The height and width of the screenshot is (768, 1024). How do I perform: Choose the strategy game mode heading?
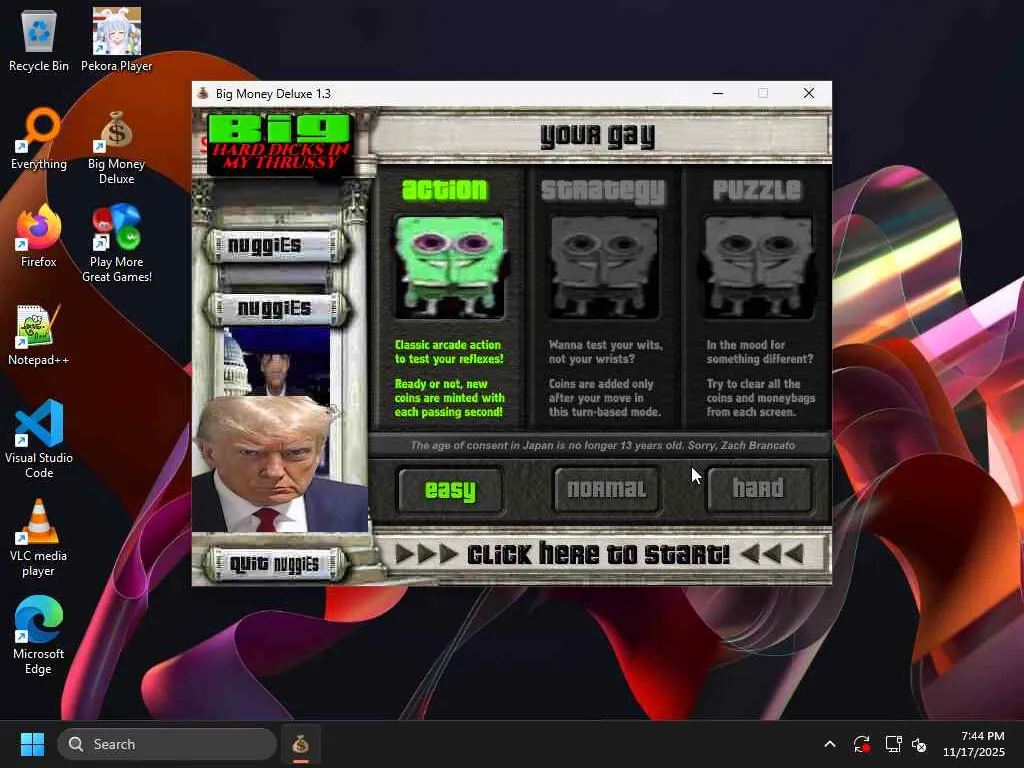(x=603, y=191)
